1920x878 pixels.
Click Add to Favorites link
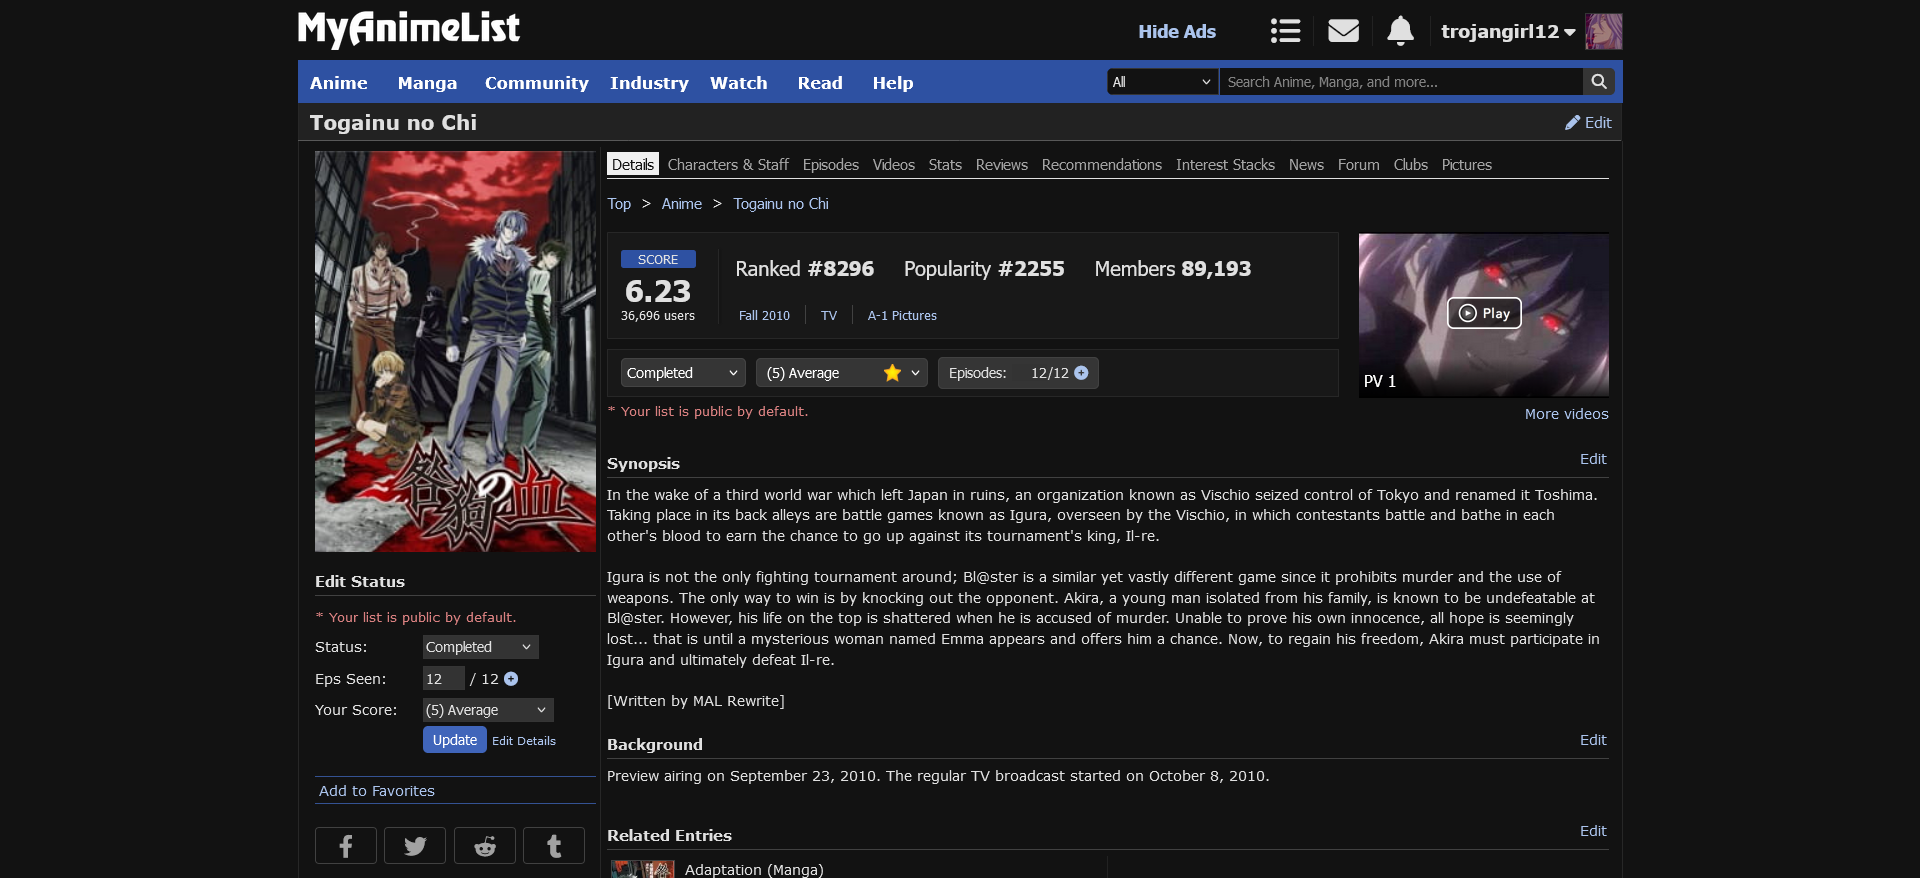tap(377, 791)
